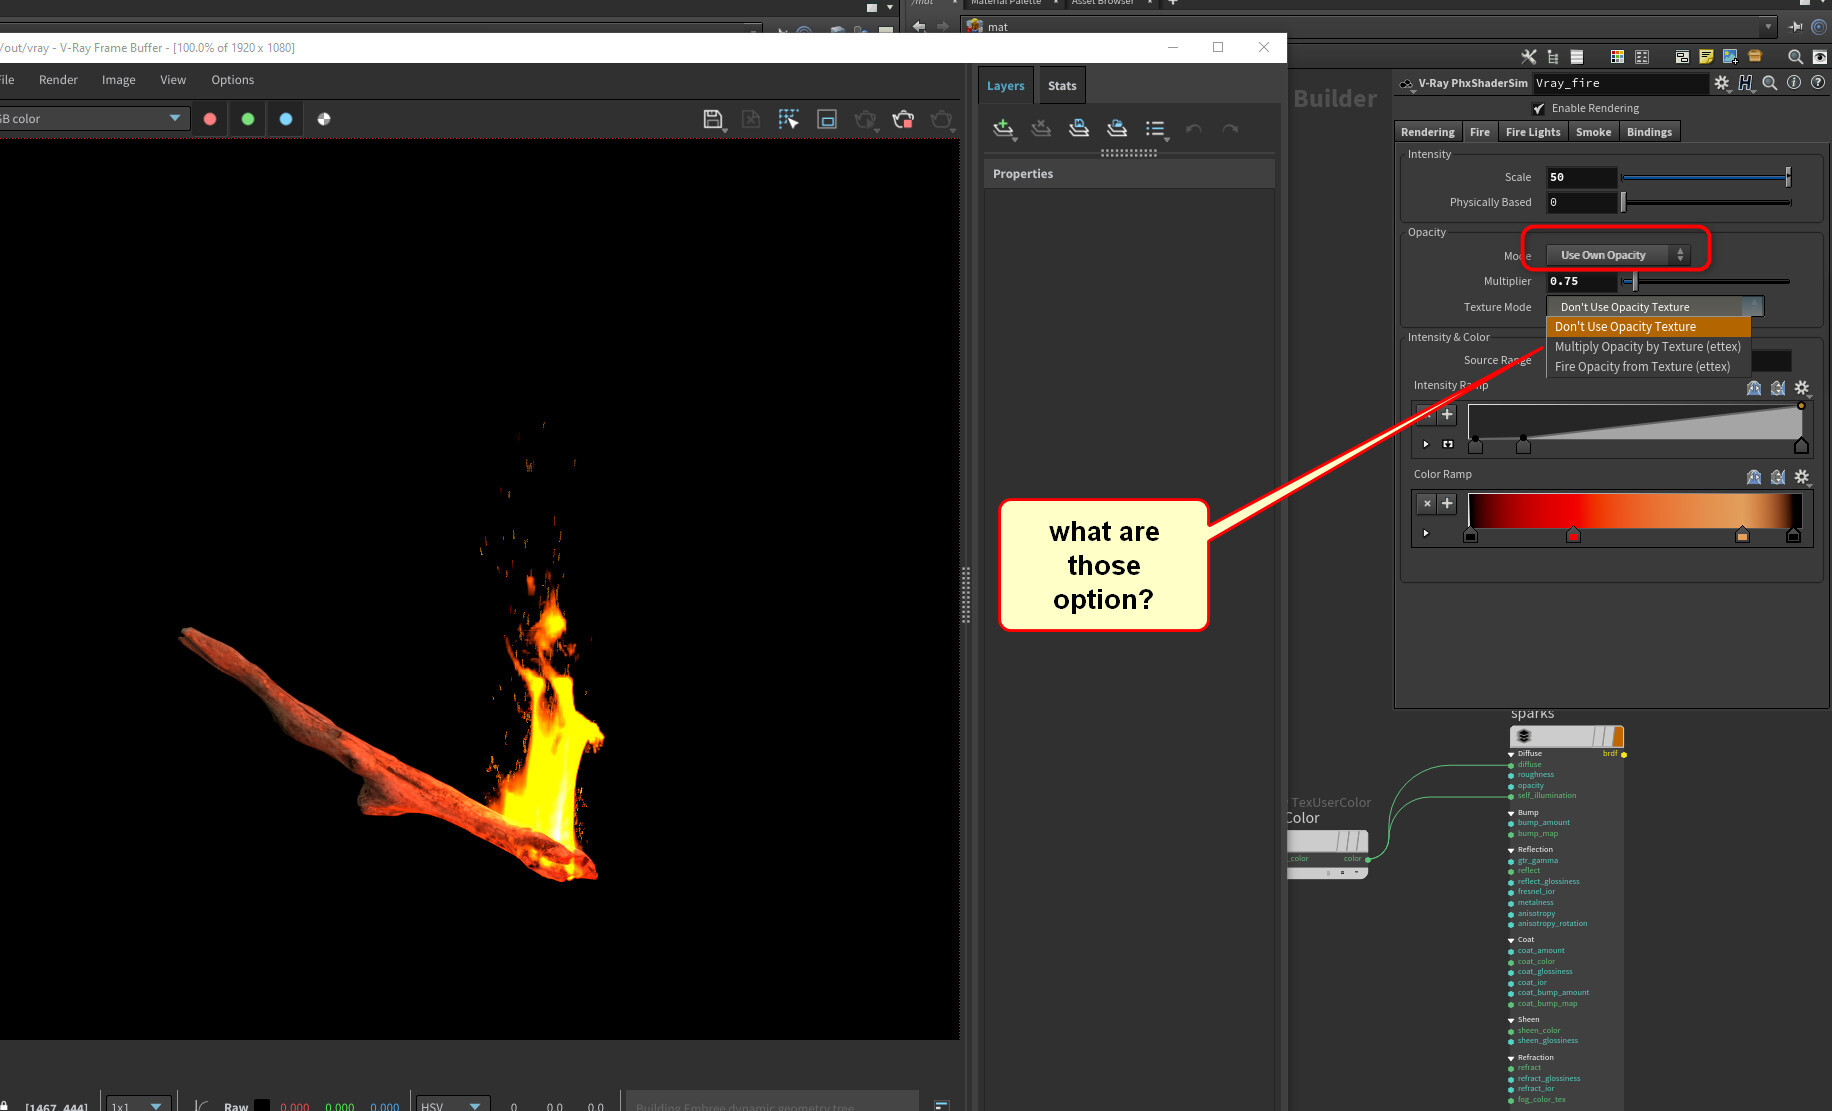This screenshot has width=1832, height=1111.
Task: Click the Physically Based value field
Action: click(1581, 203)
